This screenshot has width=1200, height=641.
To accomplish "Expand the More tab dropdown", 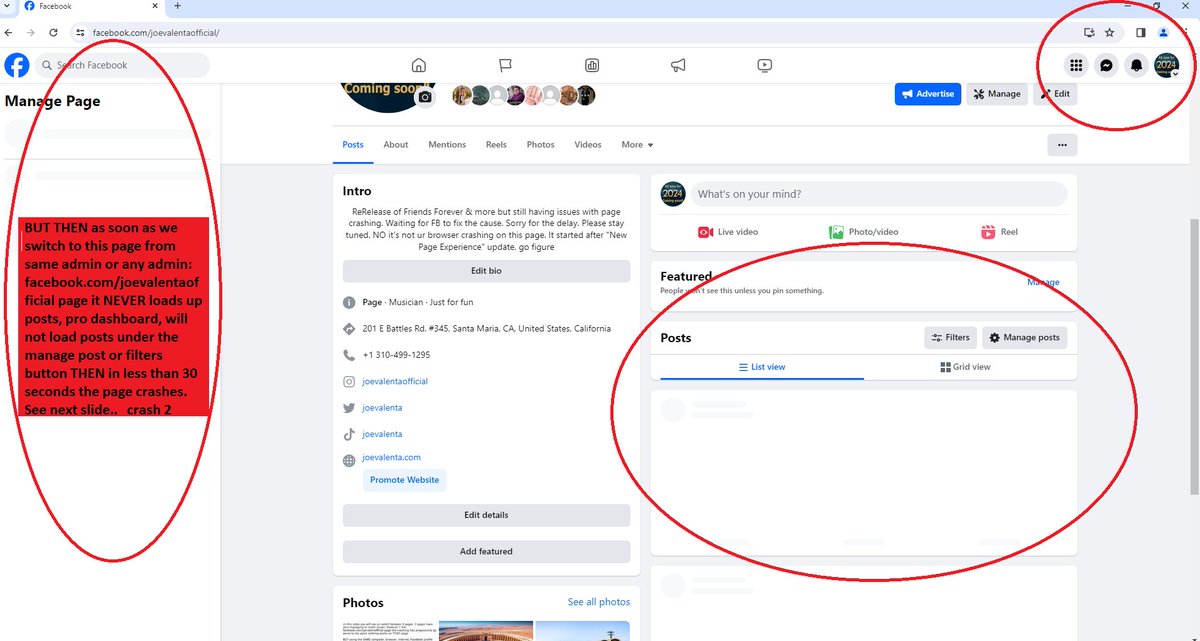I will [637, 145].
